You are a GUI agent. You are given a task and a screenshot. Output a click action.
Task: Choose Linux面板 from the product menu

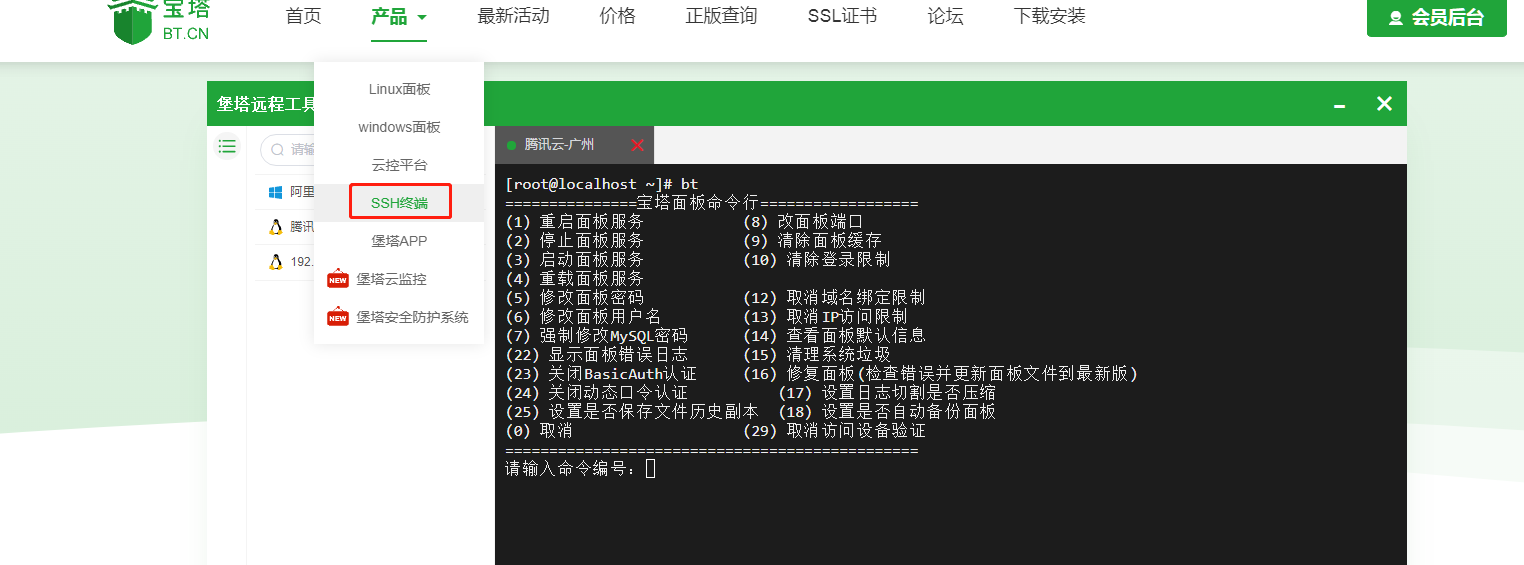click(x=399, y=89)
